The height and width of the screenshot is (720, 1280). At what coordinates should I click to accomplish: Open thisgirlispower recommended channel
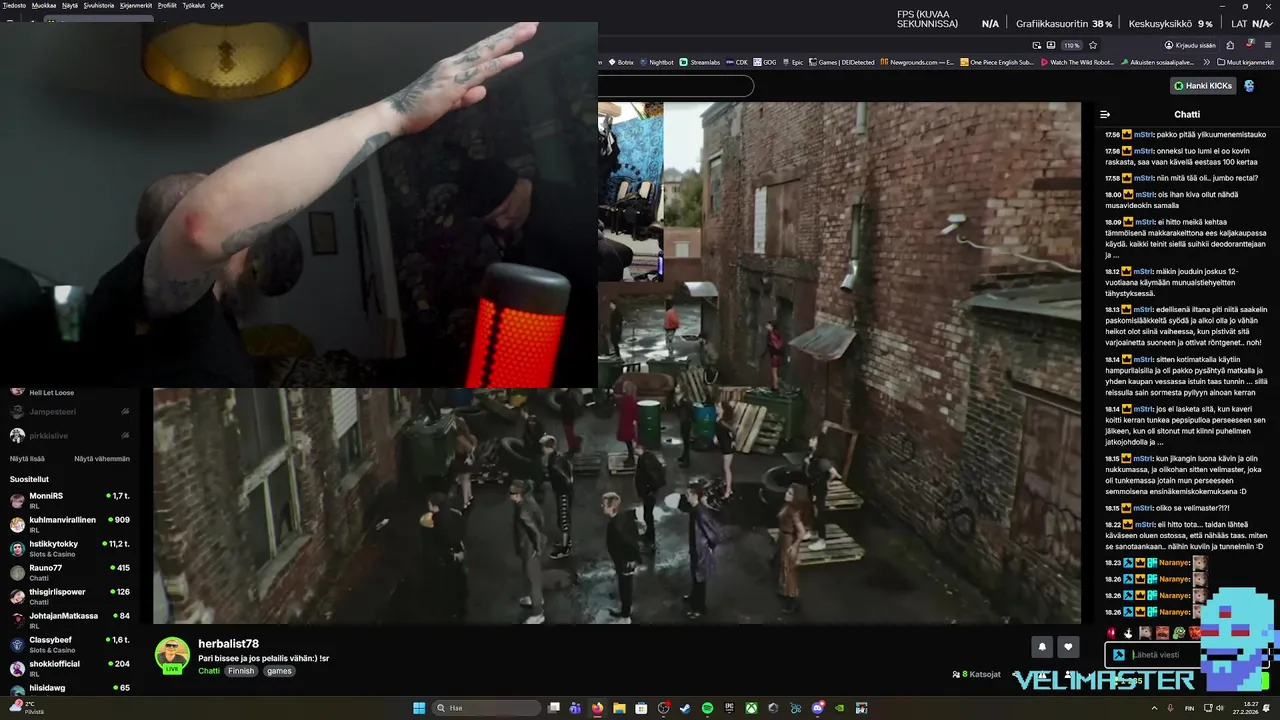click(70, 596)
